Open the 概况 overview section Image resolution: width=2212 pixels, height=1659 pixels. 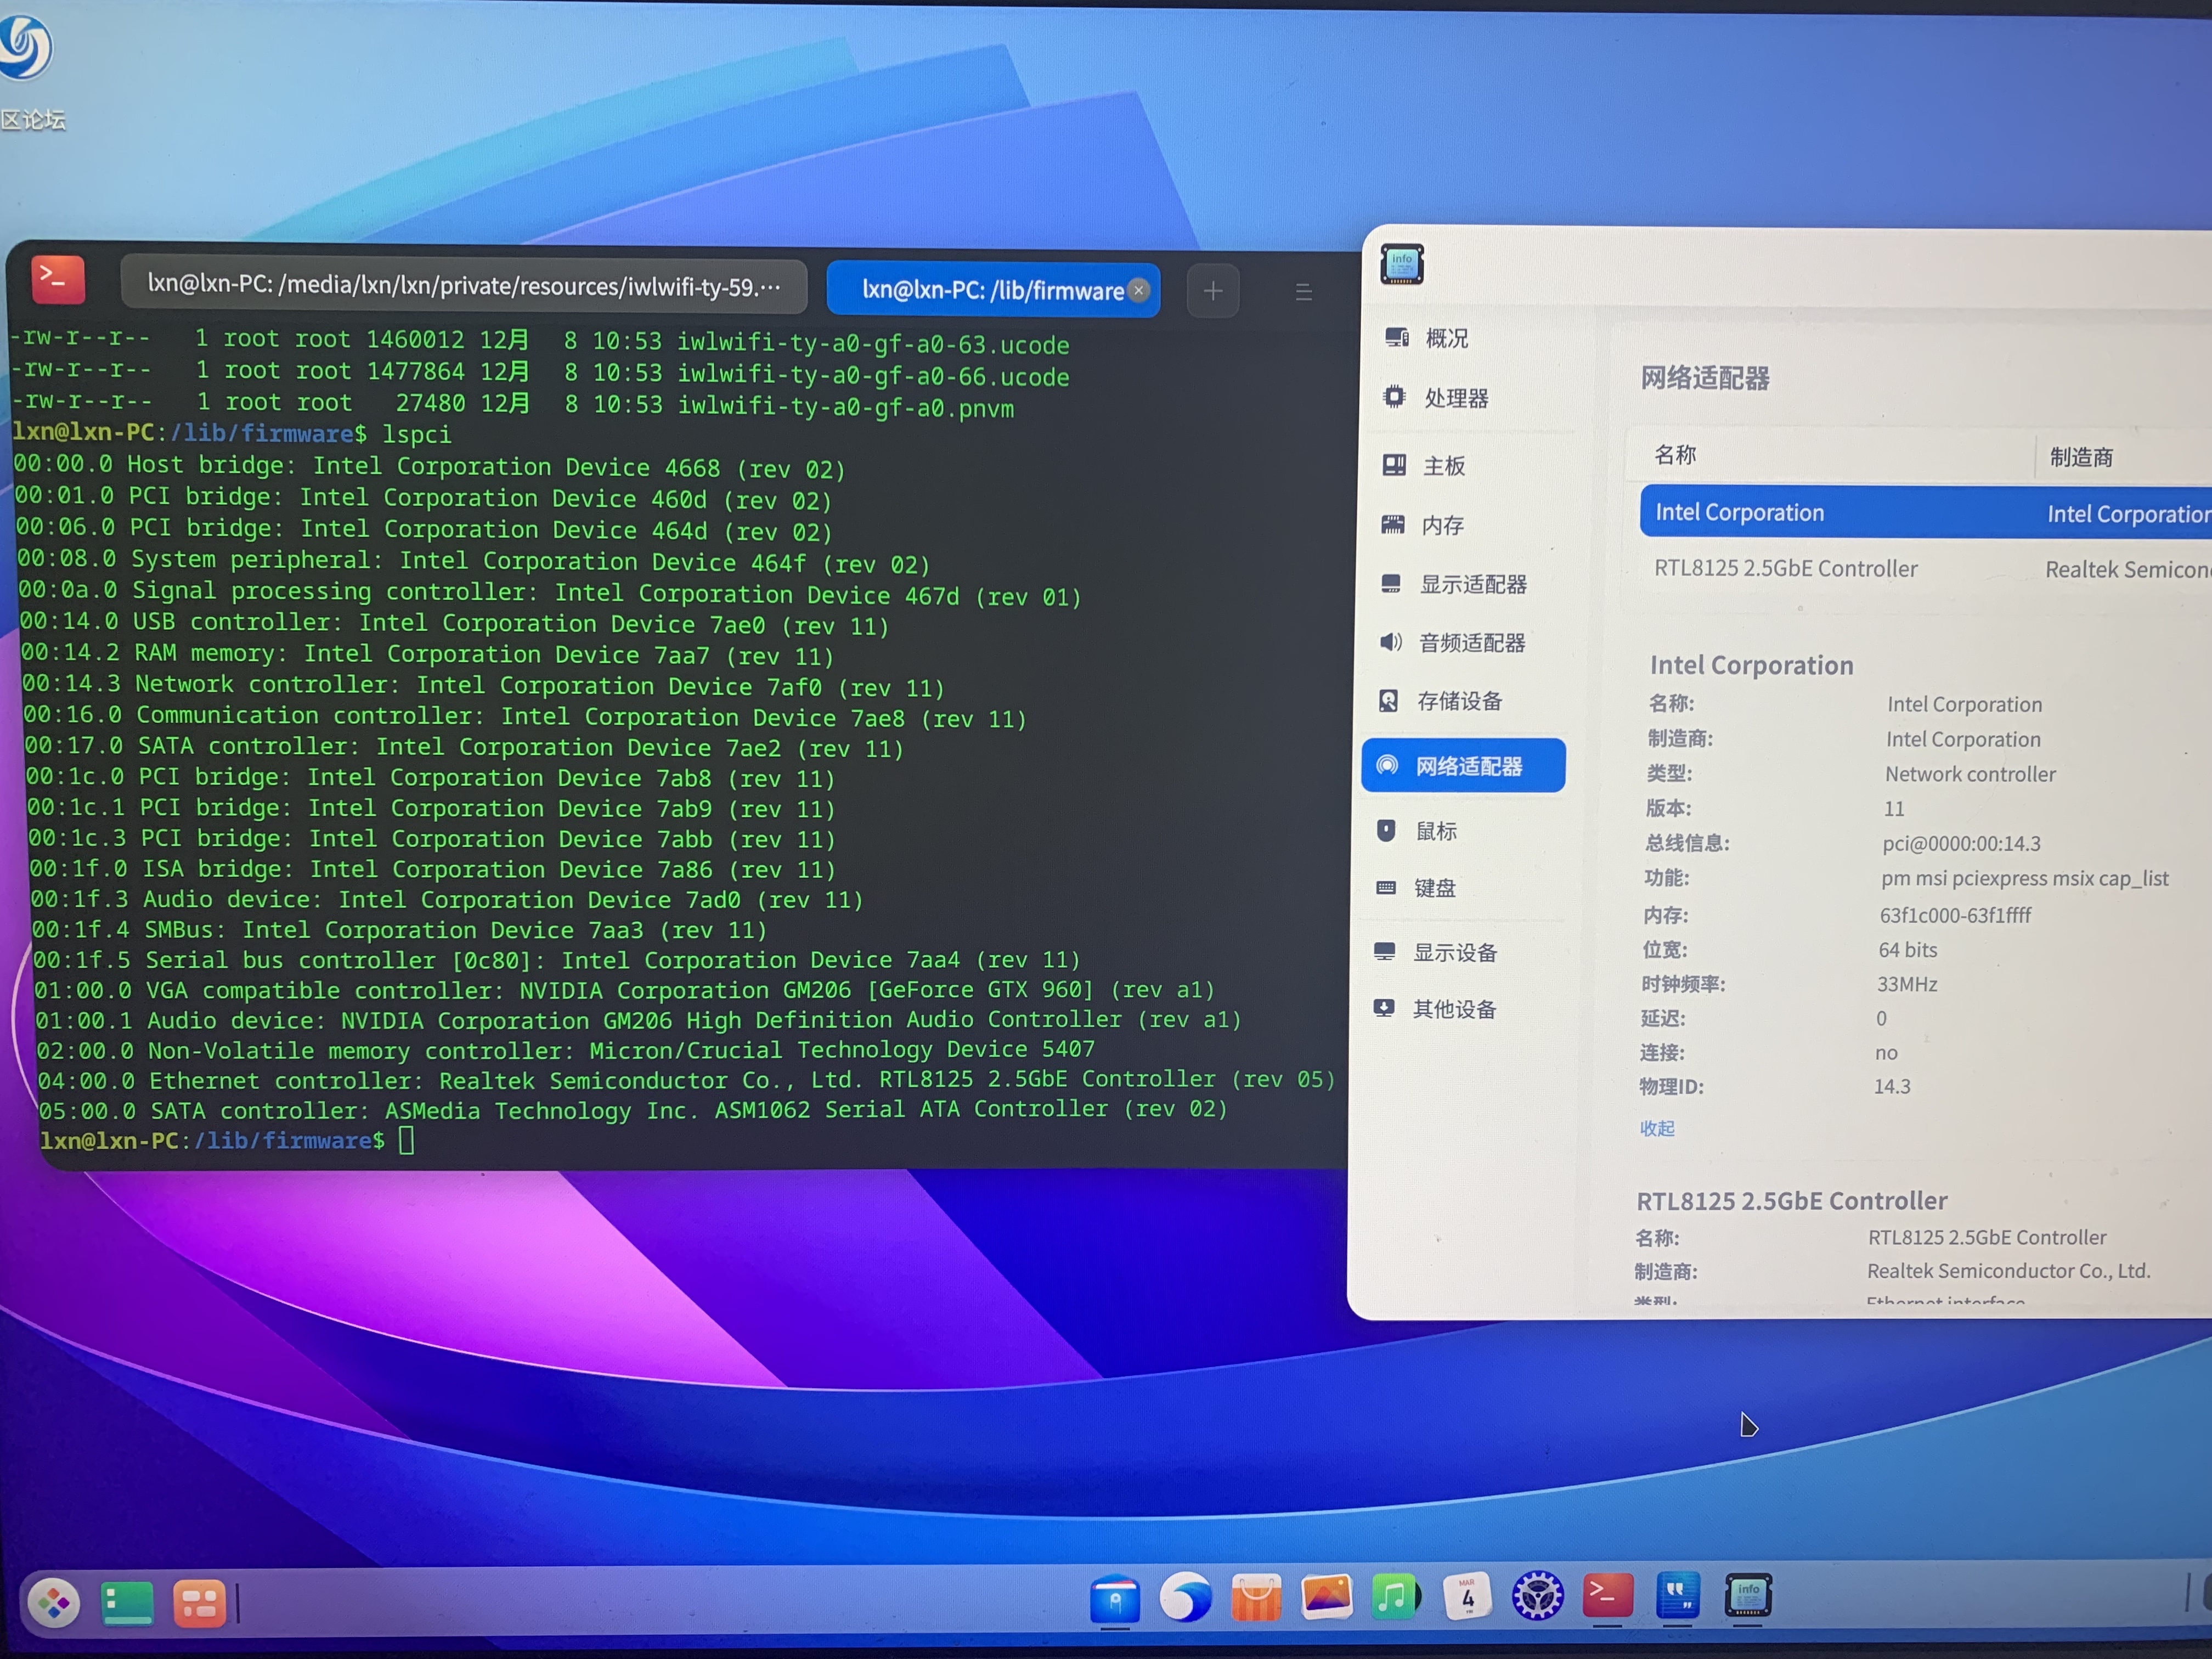(x=1445, y=338)
